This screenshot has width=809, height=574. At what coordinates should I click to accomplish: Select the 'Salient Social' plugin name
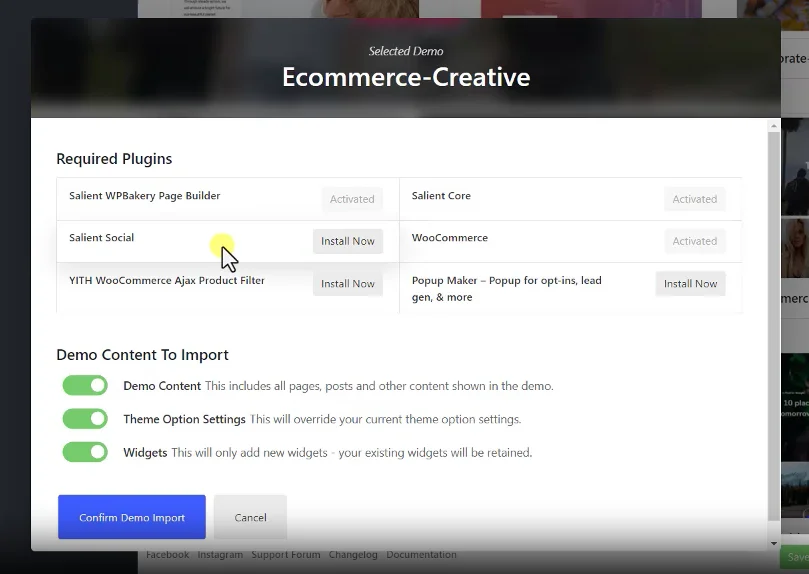coord(102,238)
